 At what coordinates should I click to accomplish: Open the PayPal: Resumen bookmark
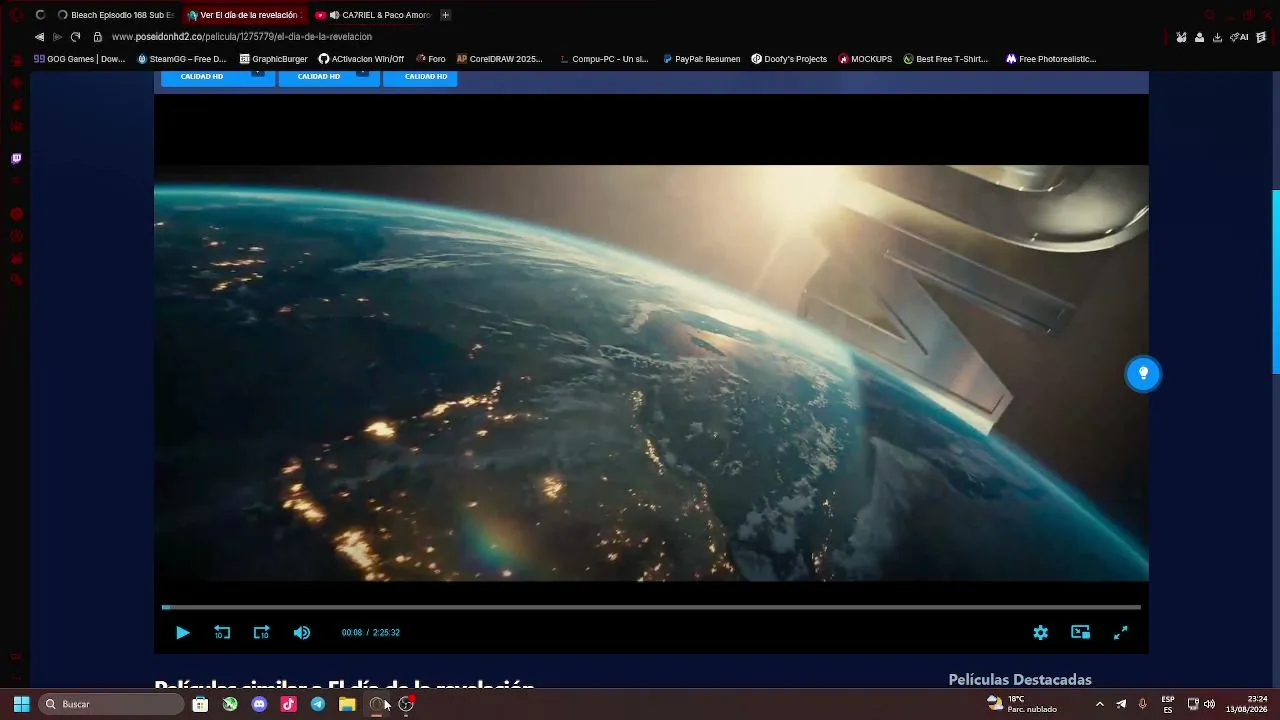click(701, 59)
